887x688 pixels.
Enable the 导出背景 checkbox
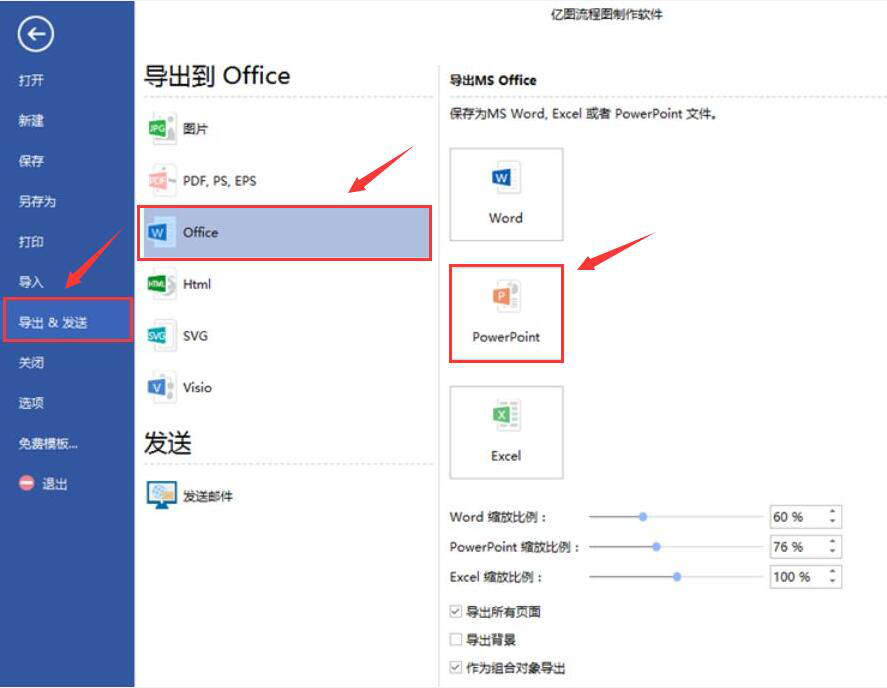point(456,639)
